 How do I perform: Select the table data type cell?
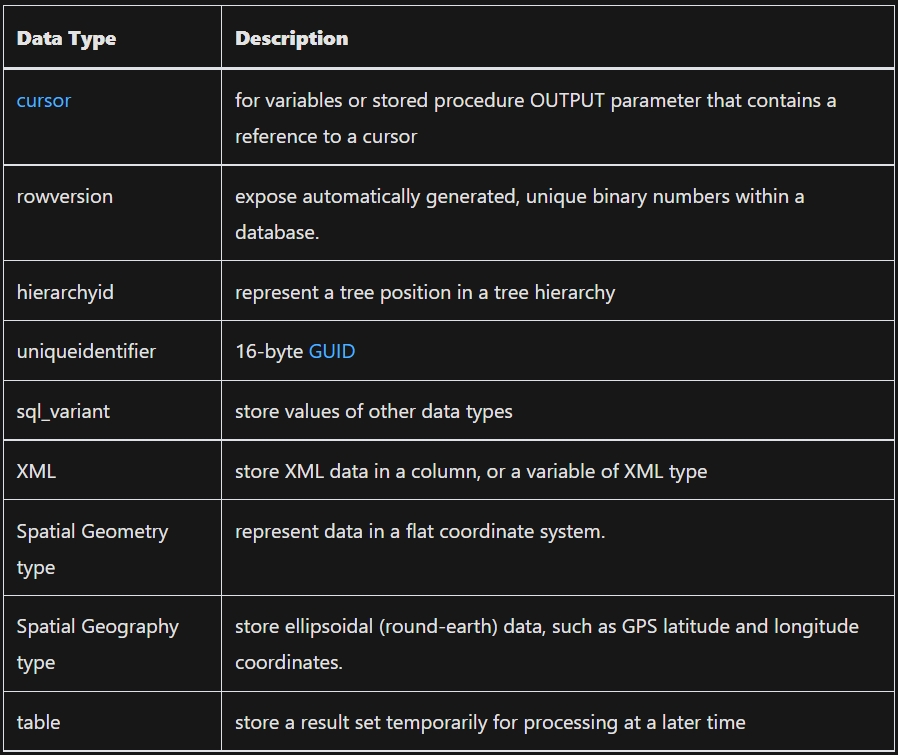coord(38,721)
